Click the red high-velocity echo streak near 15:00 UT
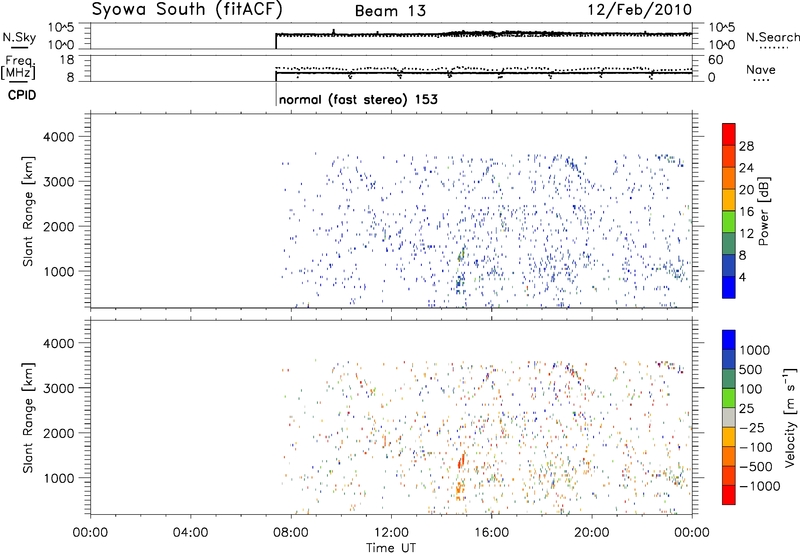This screenshot has width=800, height=554. [461, 460]
